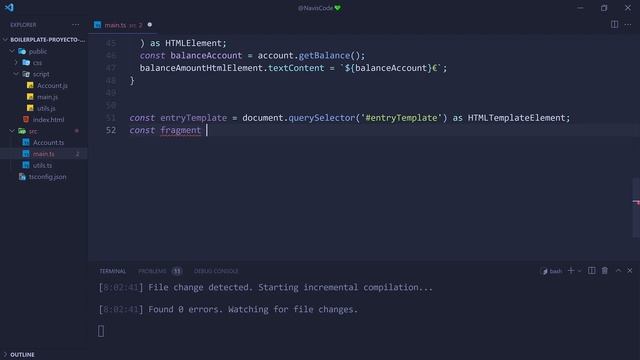Click the Account.js JavaScript icon
This screenshot has height=360, width=640.
pyautogui.click(x=30, y=85)
